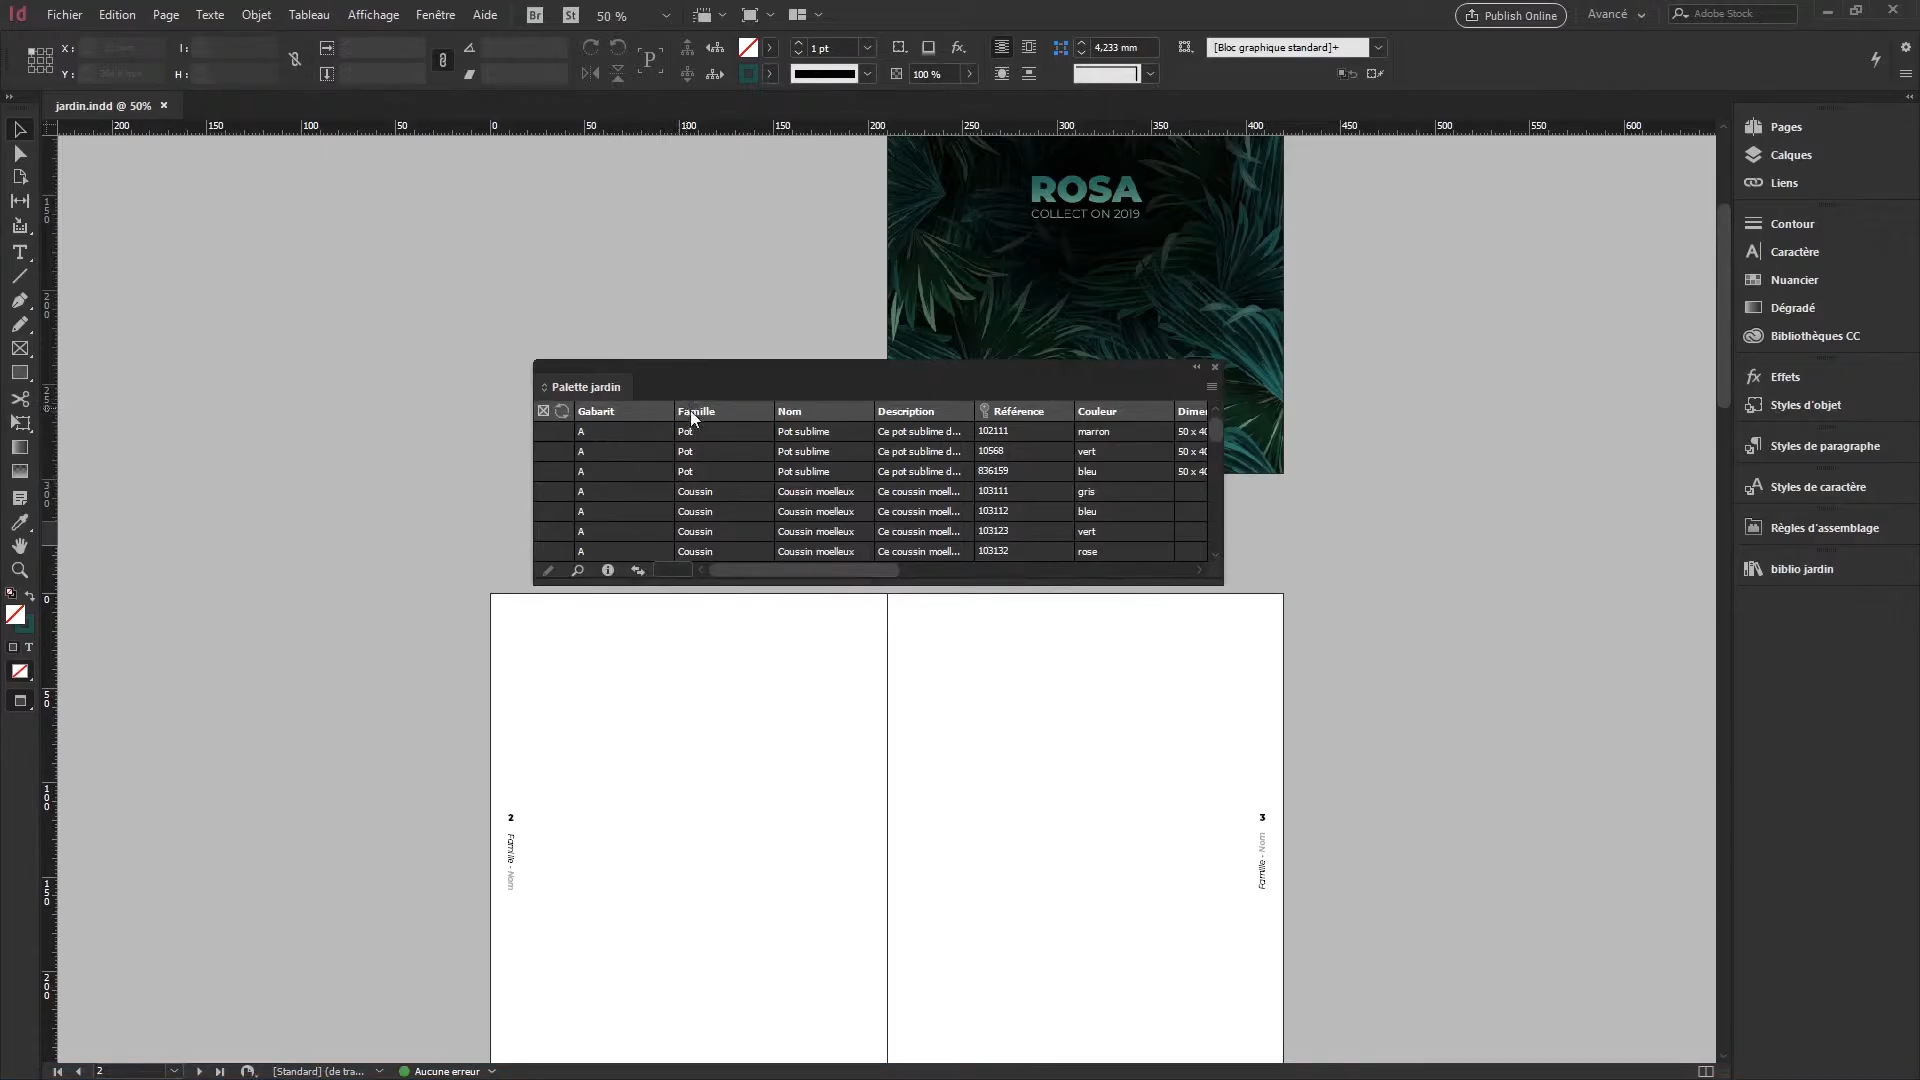Activate the Zoom tool
Screen dimensions: 1920x1080
tap(20, 570)
